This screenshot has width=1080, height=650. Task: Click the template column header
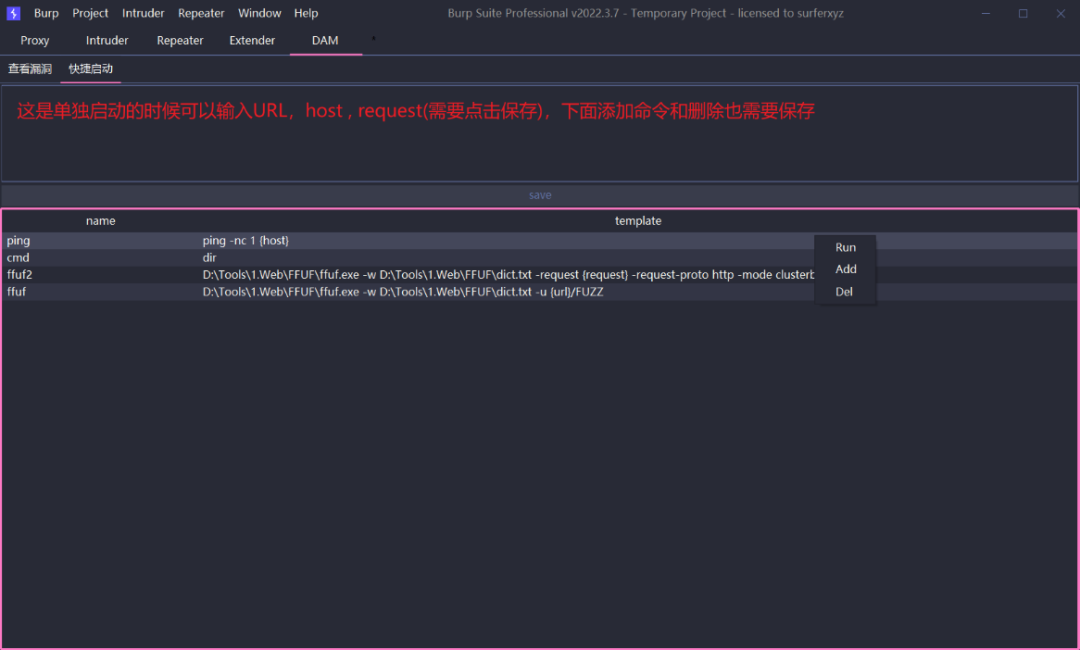(x=638, y=221)
